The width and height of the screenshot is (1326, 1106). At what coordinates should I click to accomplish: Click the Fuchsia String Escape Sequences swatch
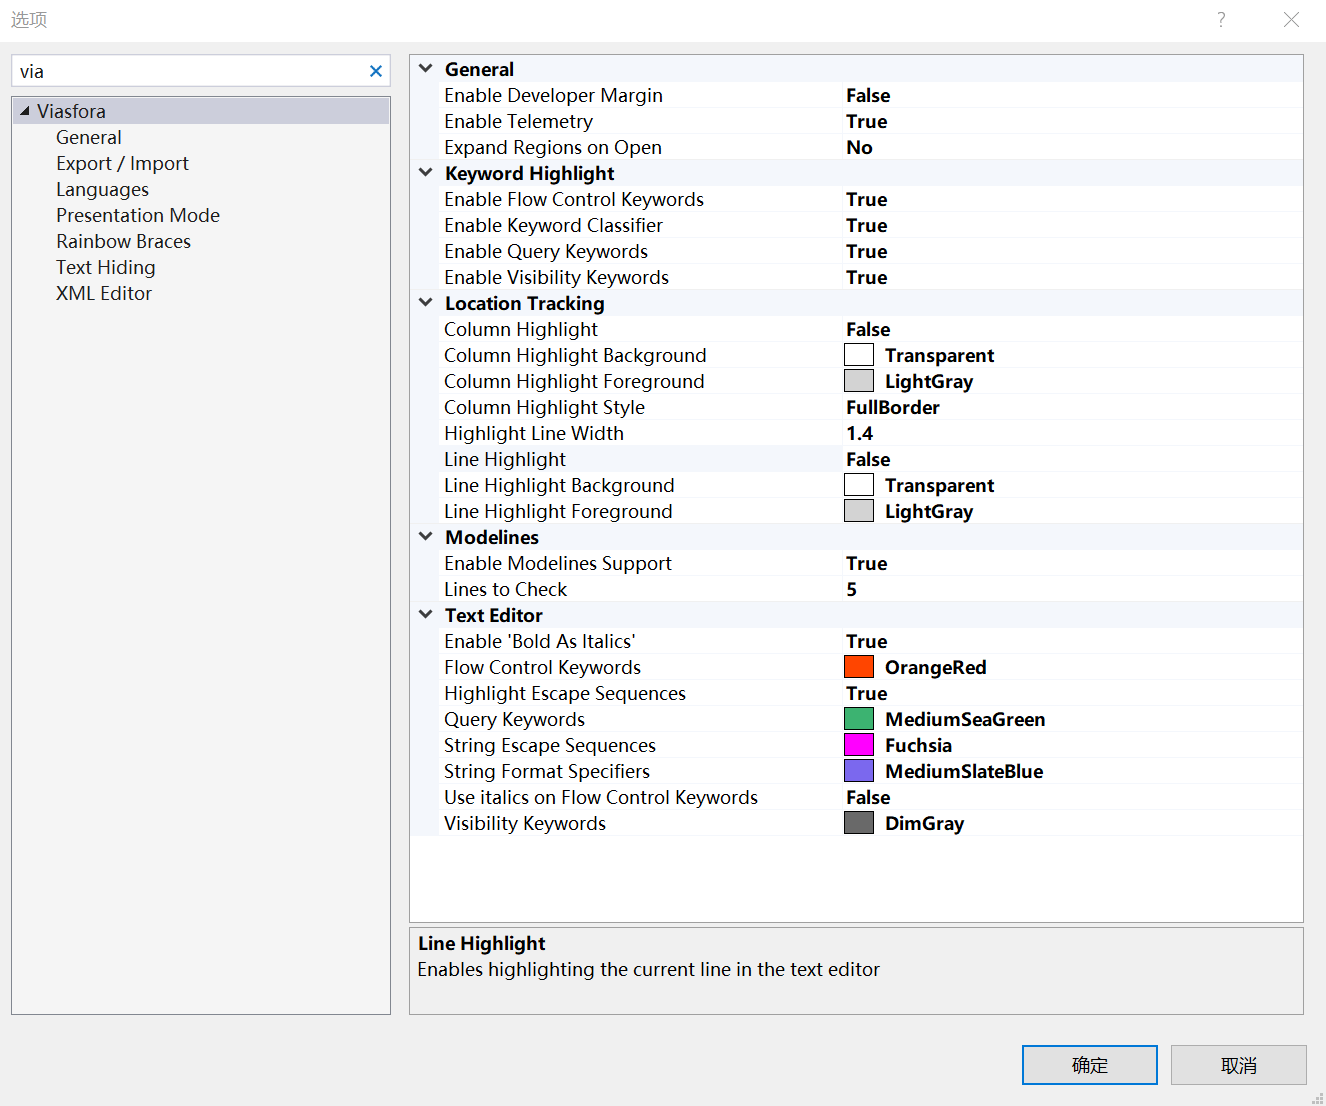click(x=859, y=745)
